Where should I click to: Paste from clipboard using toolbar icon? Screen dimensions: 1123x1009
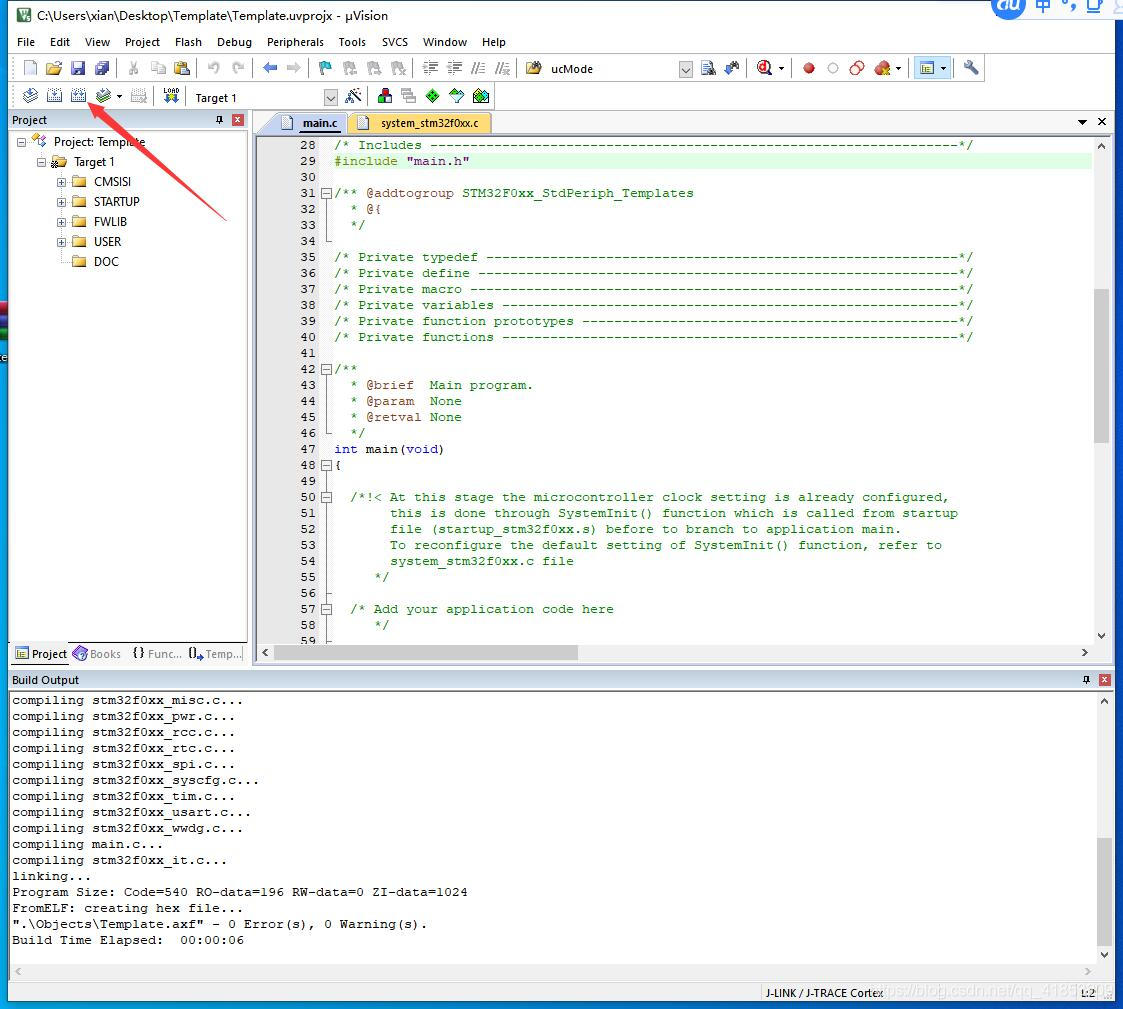(182, 68)
